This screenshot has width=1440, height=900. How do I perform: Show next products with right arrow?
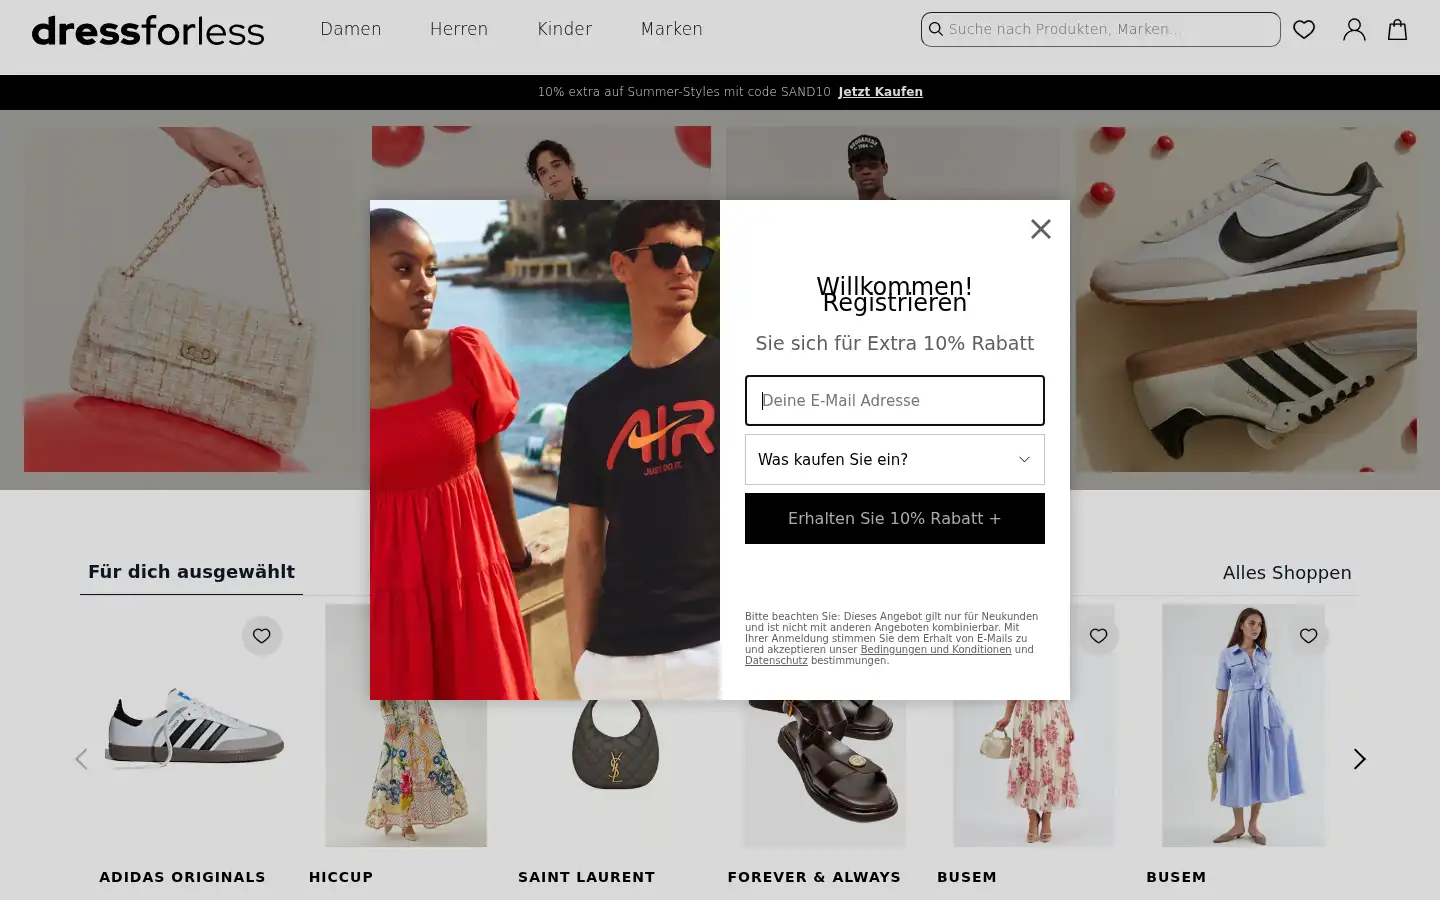pyautogui.click(x=1359, y=759)
